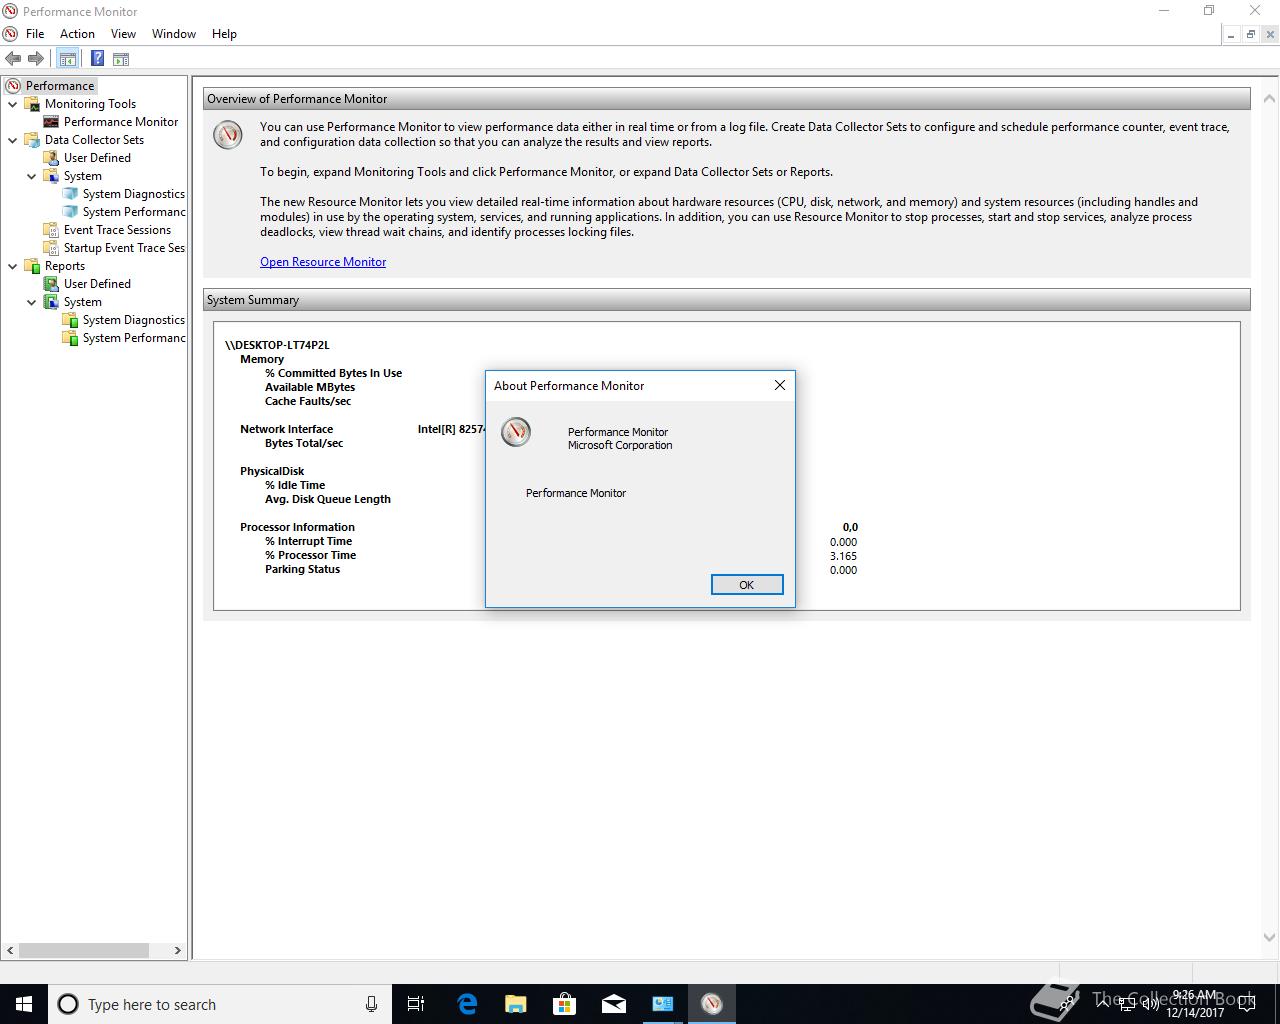Open the Help menu
This screenshot has height=1024, width=1280.
pyautogui.click(x=224, y=33)
